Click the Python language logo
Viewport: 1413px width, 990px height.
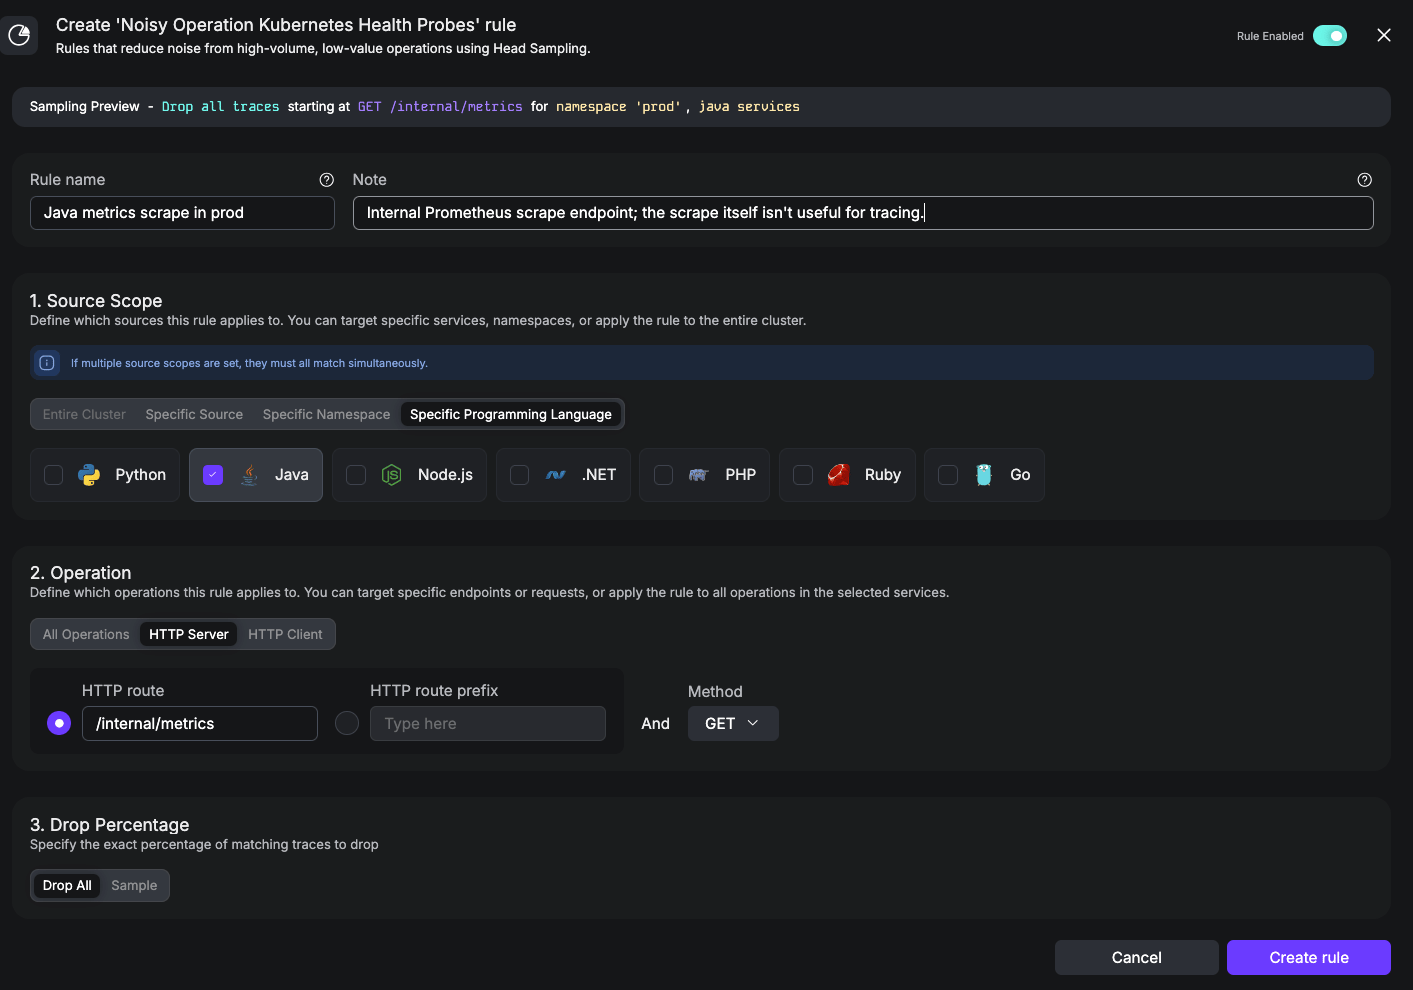(89, 475)
